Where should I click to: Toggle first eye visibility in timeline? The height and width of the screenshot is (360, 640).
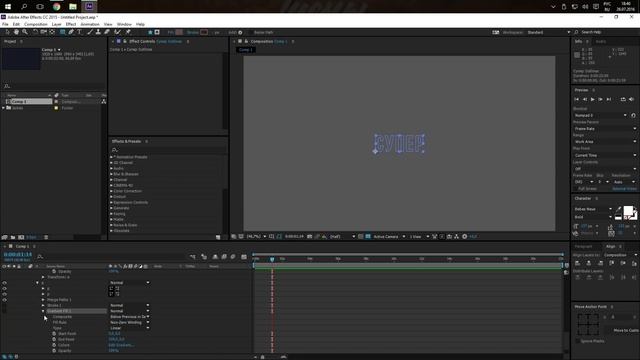(x=4, y=282)
